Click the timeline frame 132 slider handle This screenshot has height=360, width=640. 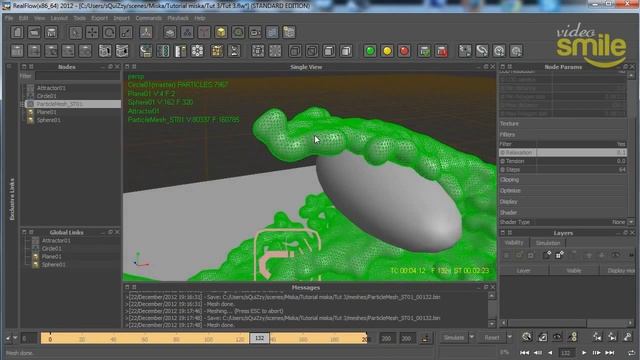pos(260,338)
